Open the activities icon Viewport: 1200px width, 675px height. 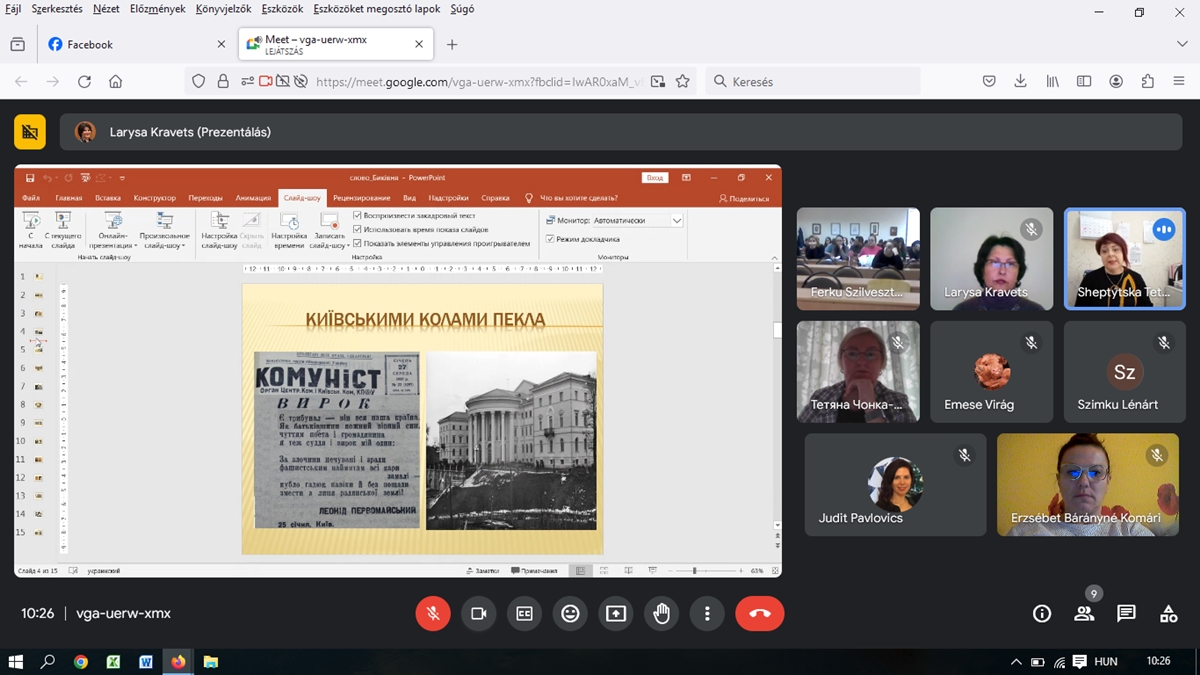(1168, 614)
